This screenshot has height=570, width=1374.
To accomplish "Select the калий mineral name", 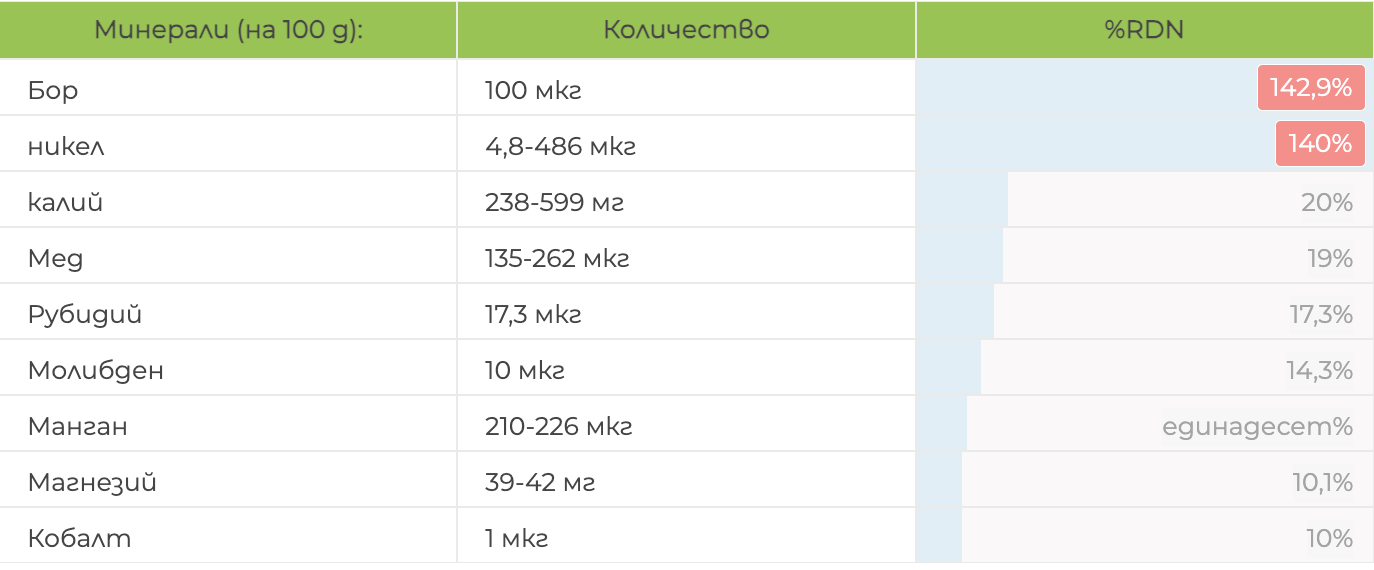I will click(65, 203).
